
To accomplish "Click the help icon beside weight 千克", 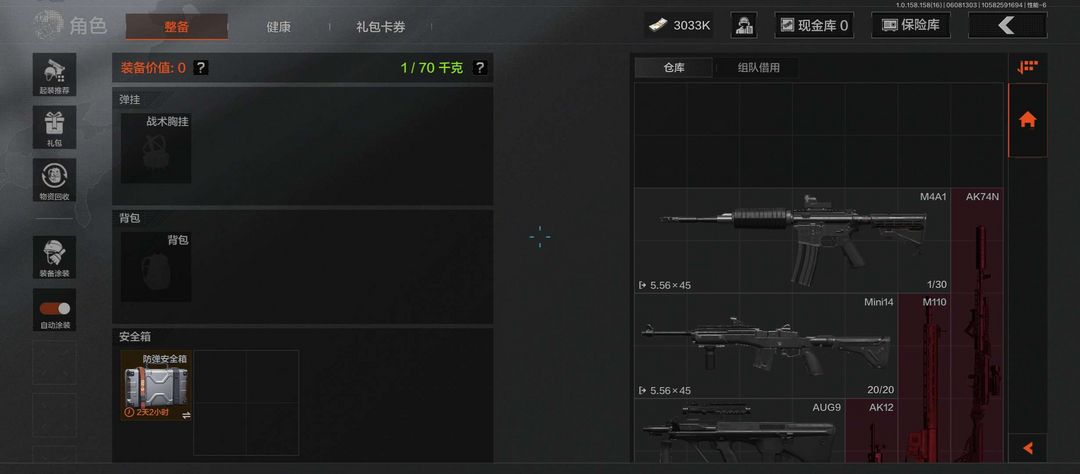I will 480,68.
